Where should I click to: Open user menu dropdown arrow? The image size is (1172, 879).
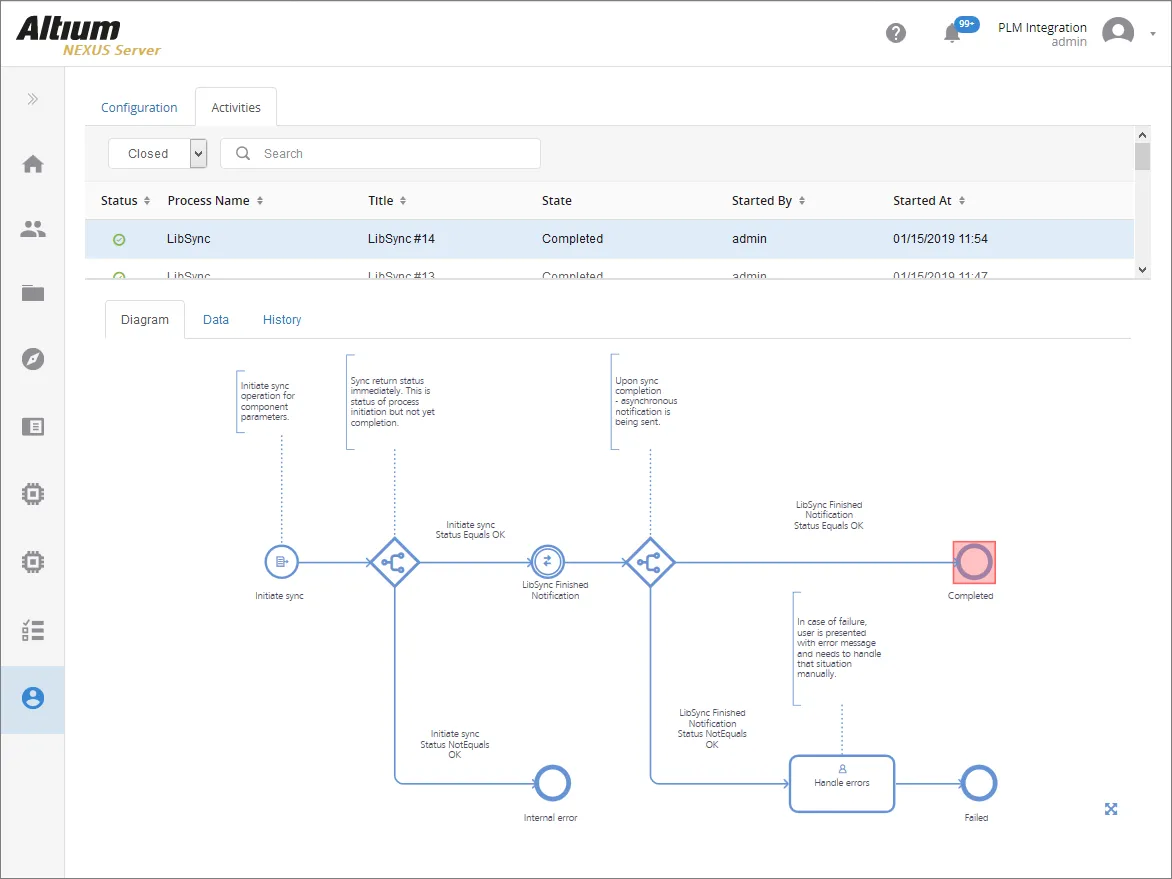tap(1153, 34)
